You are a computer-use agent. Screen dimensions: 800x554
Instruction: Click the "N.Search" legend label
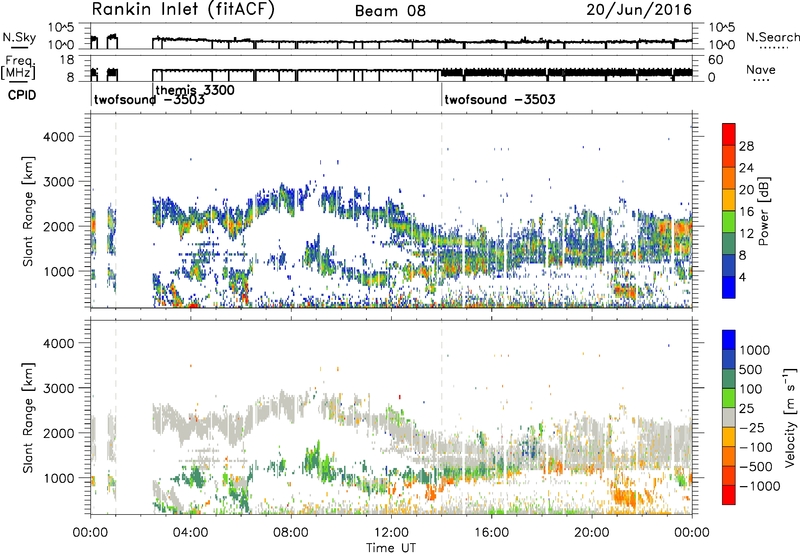tap(772, 37)
